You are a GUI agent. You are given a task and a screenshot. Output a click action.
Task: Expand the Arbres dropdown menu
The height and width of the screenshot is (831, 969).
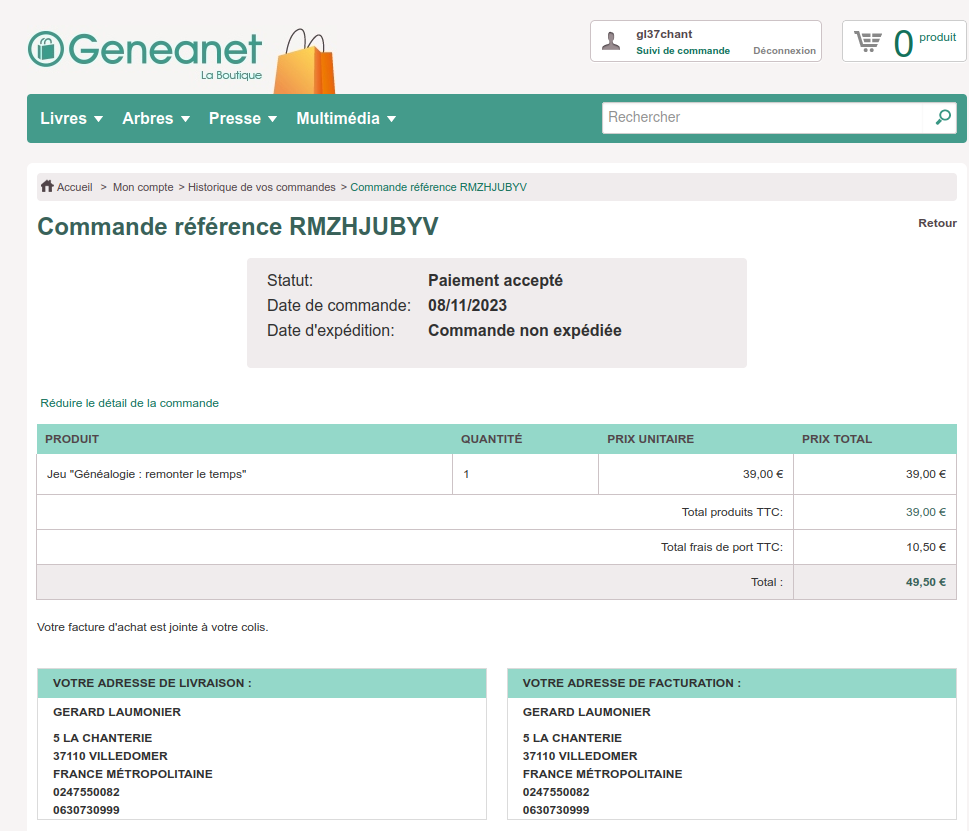click(x=155, y=119)
